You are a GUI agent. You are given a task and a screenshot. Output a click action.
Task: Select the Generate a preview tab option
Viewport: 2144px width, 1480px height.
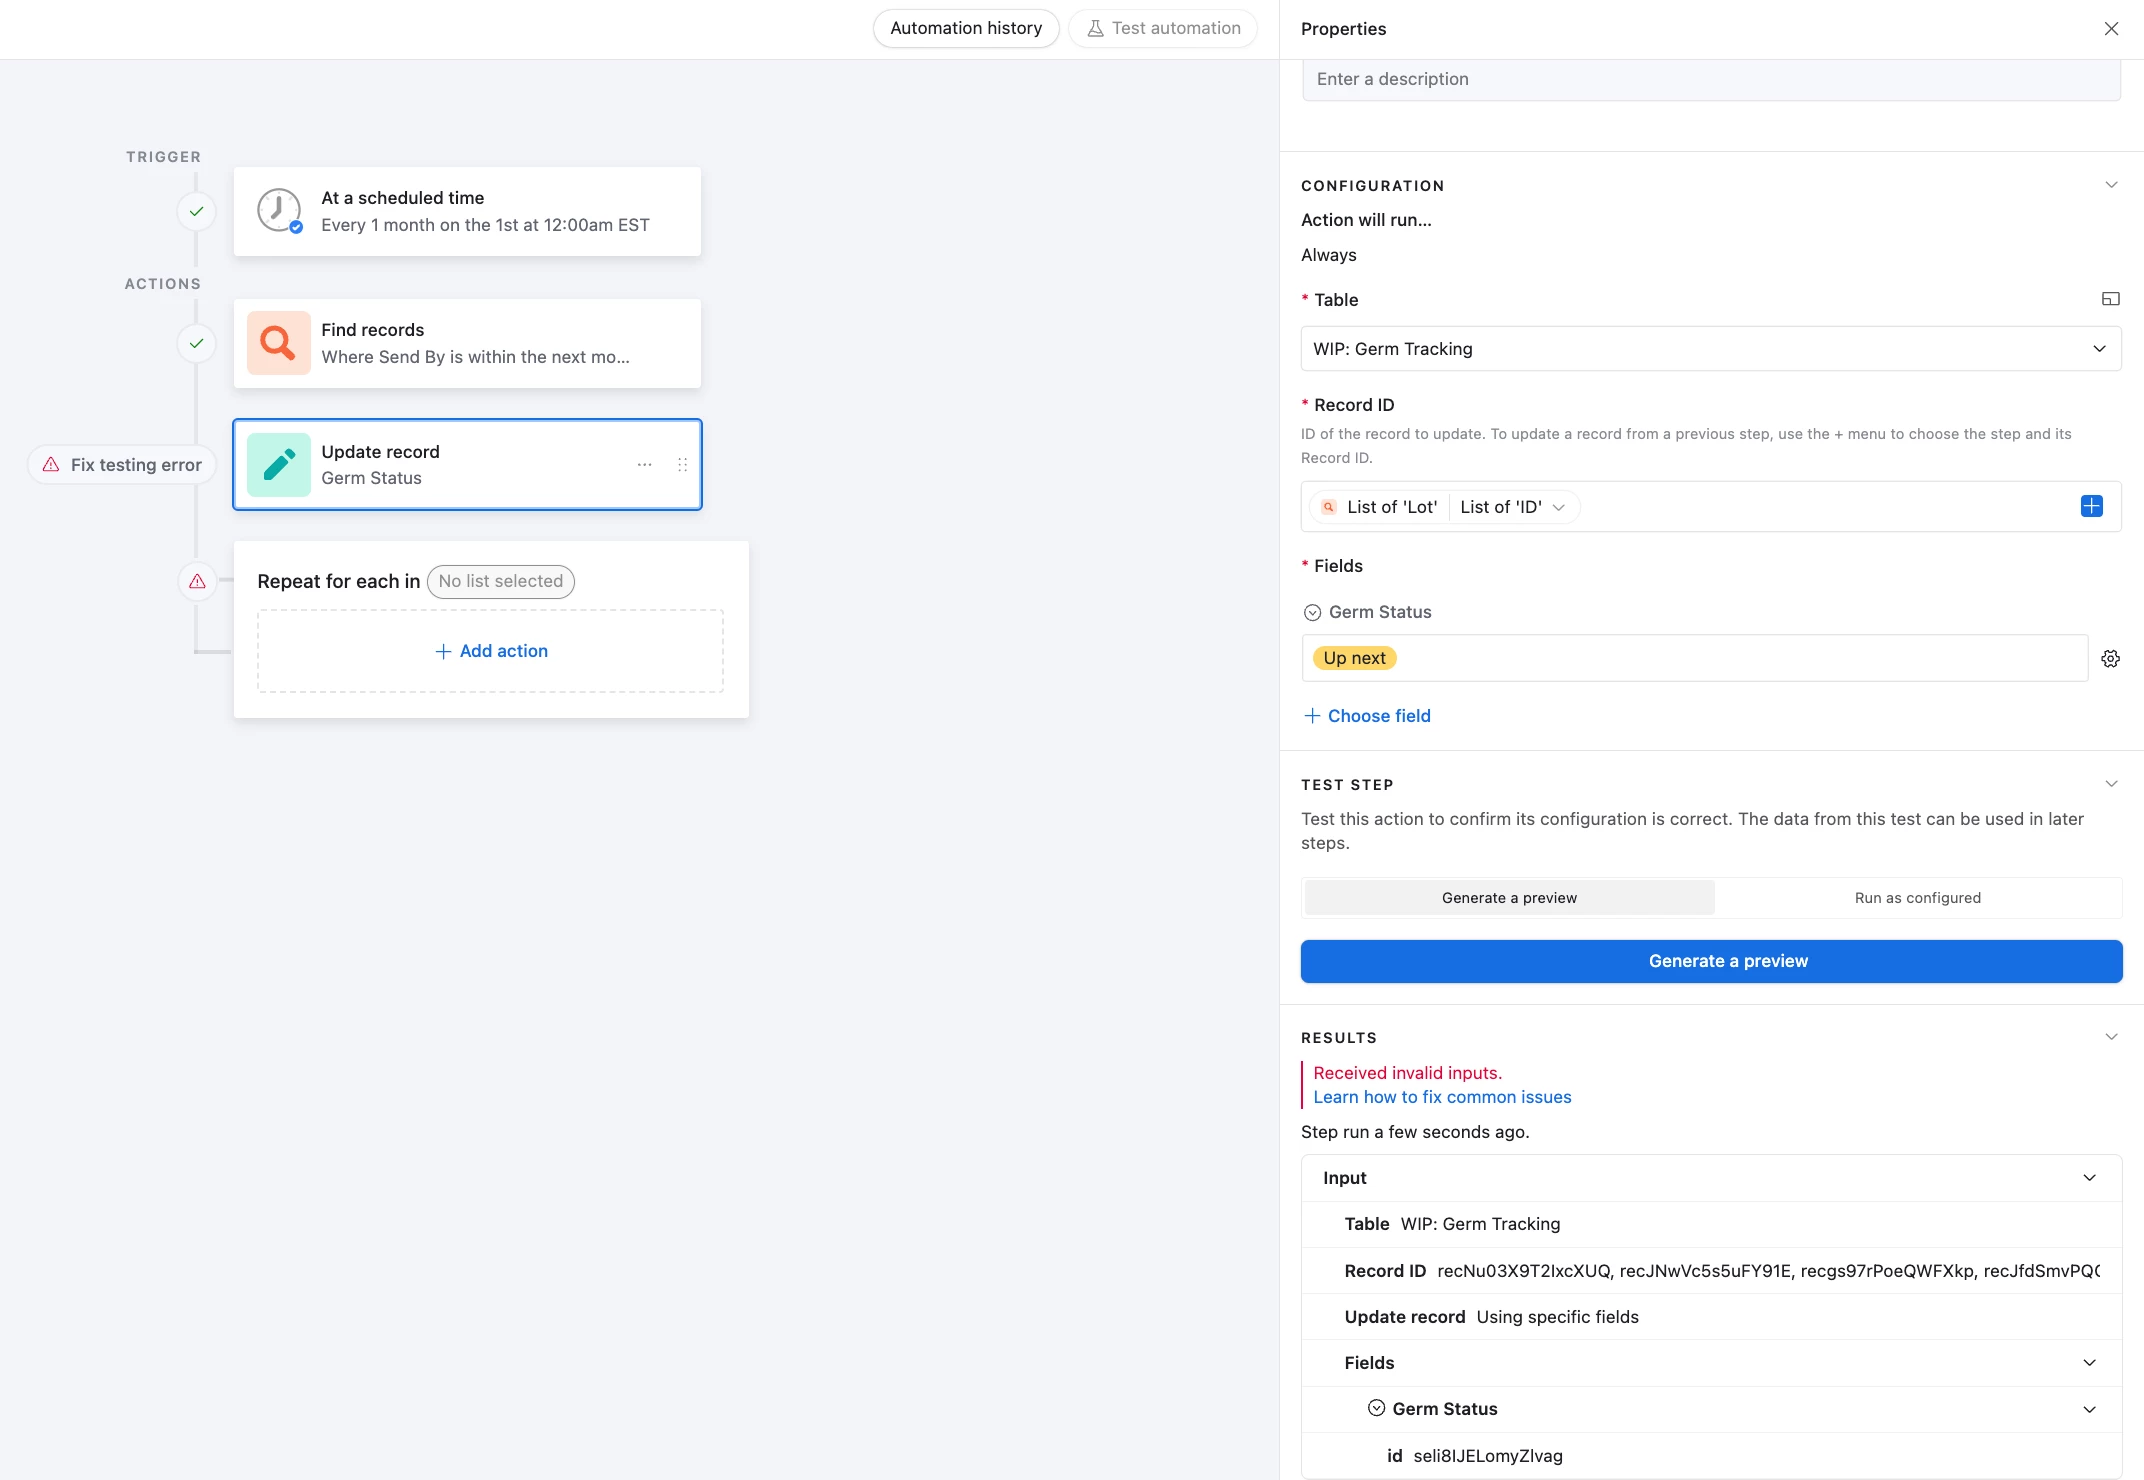coord(1509,898)
